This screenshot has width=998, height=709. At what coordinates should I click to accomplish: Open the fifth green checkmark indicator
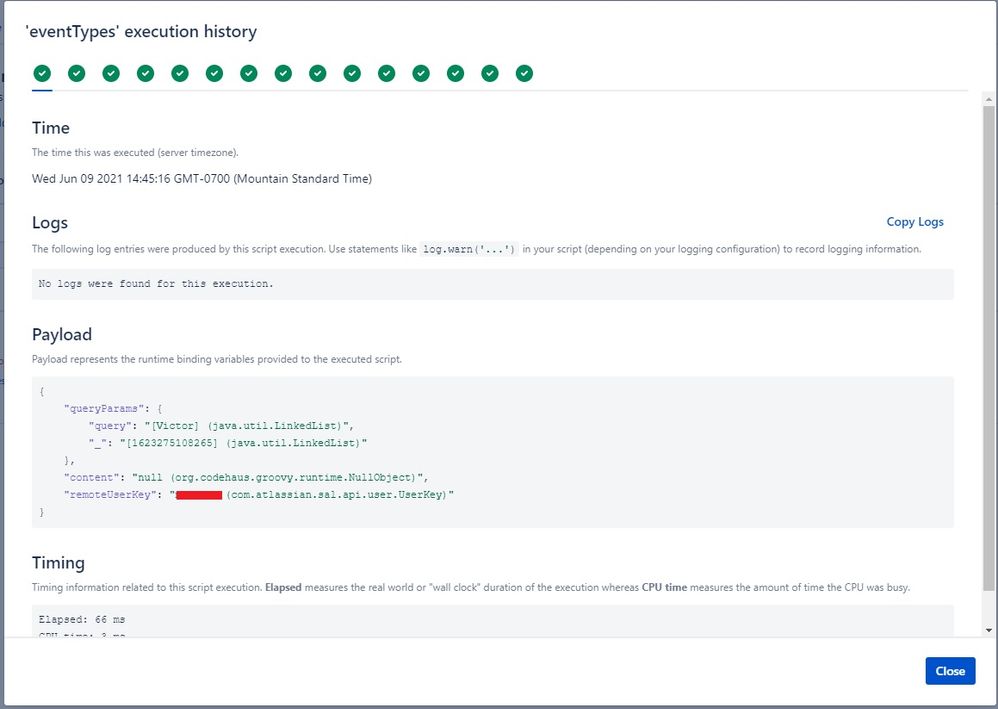[x=180, y=73]
